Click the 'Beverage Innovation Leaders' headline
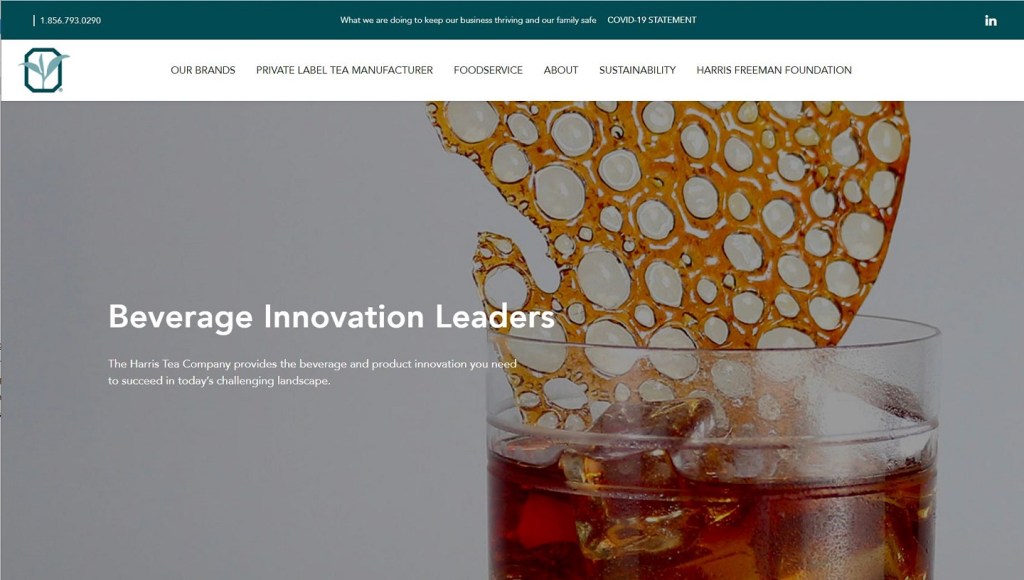1024x580 pixels. click(331, 317)
